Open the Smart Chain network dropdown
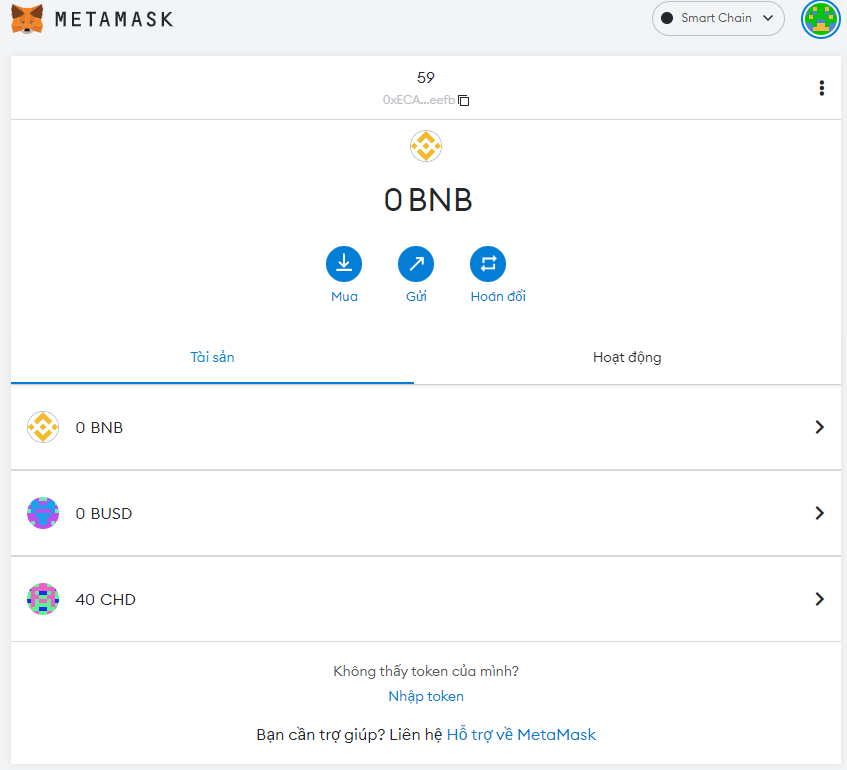Viewport: 847px width, 770px height. (718, 18)
